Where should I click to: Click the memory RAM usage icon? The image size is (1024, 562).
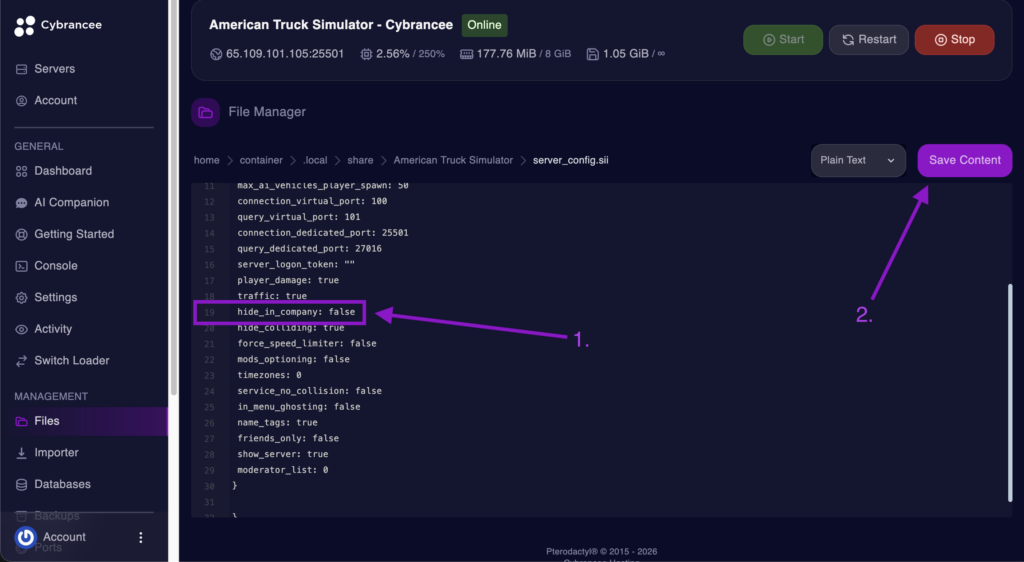pos(466,54)
